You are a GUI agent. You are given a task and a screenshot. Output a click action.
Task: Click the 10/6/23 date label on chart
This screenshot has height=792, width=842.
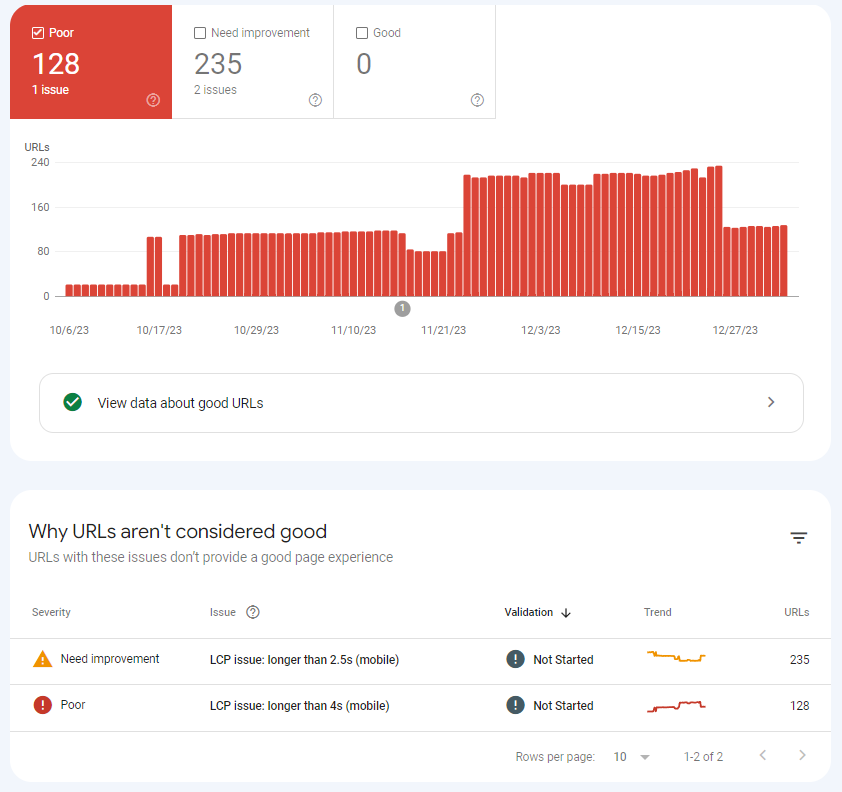tap(69, 330)
